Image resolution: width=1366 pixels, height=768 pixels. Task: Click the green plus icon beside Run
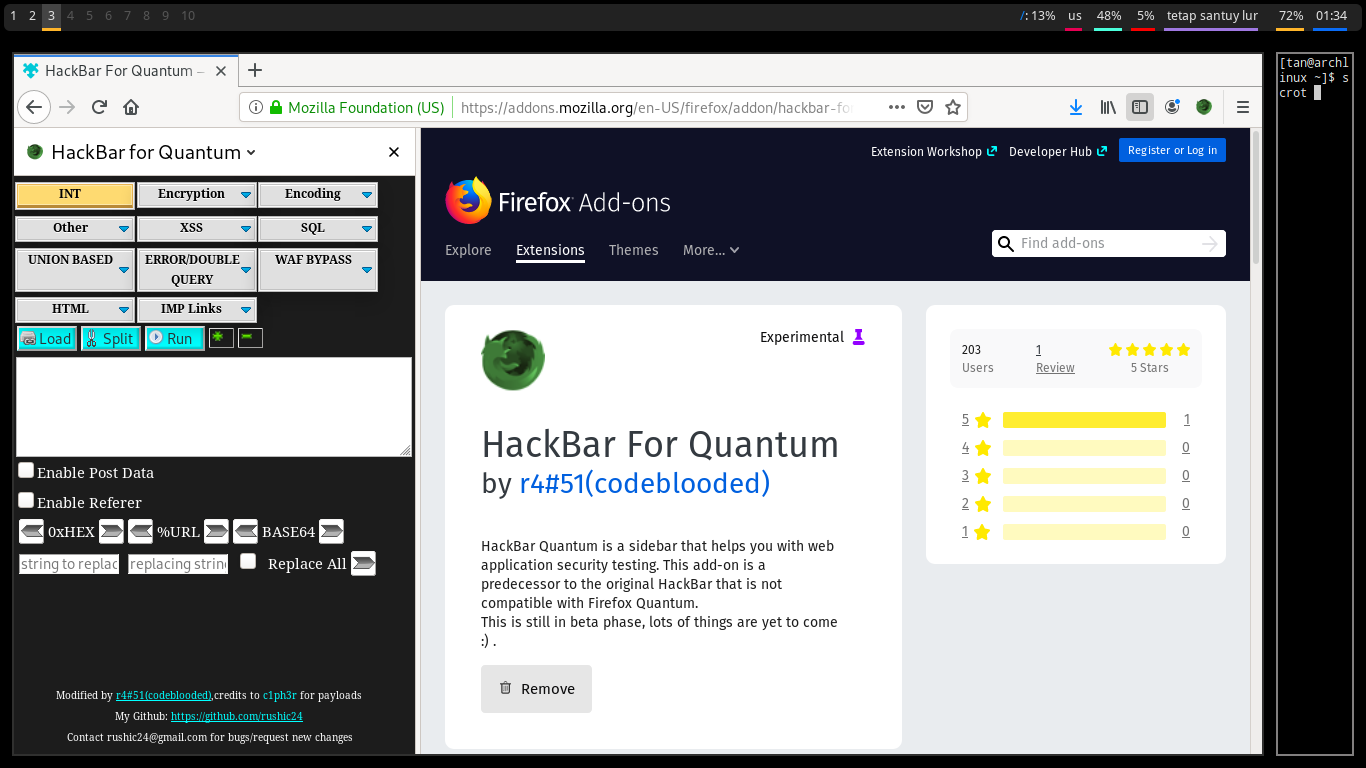221,338
